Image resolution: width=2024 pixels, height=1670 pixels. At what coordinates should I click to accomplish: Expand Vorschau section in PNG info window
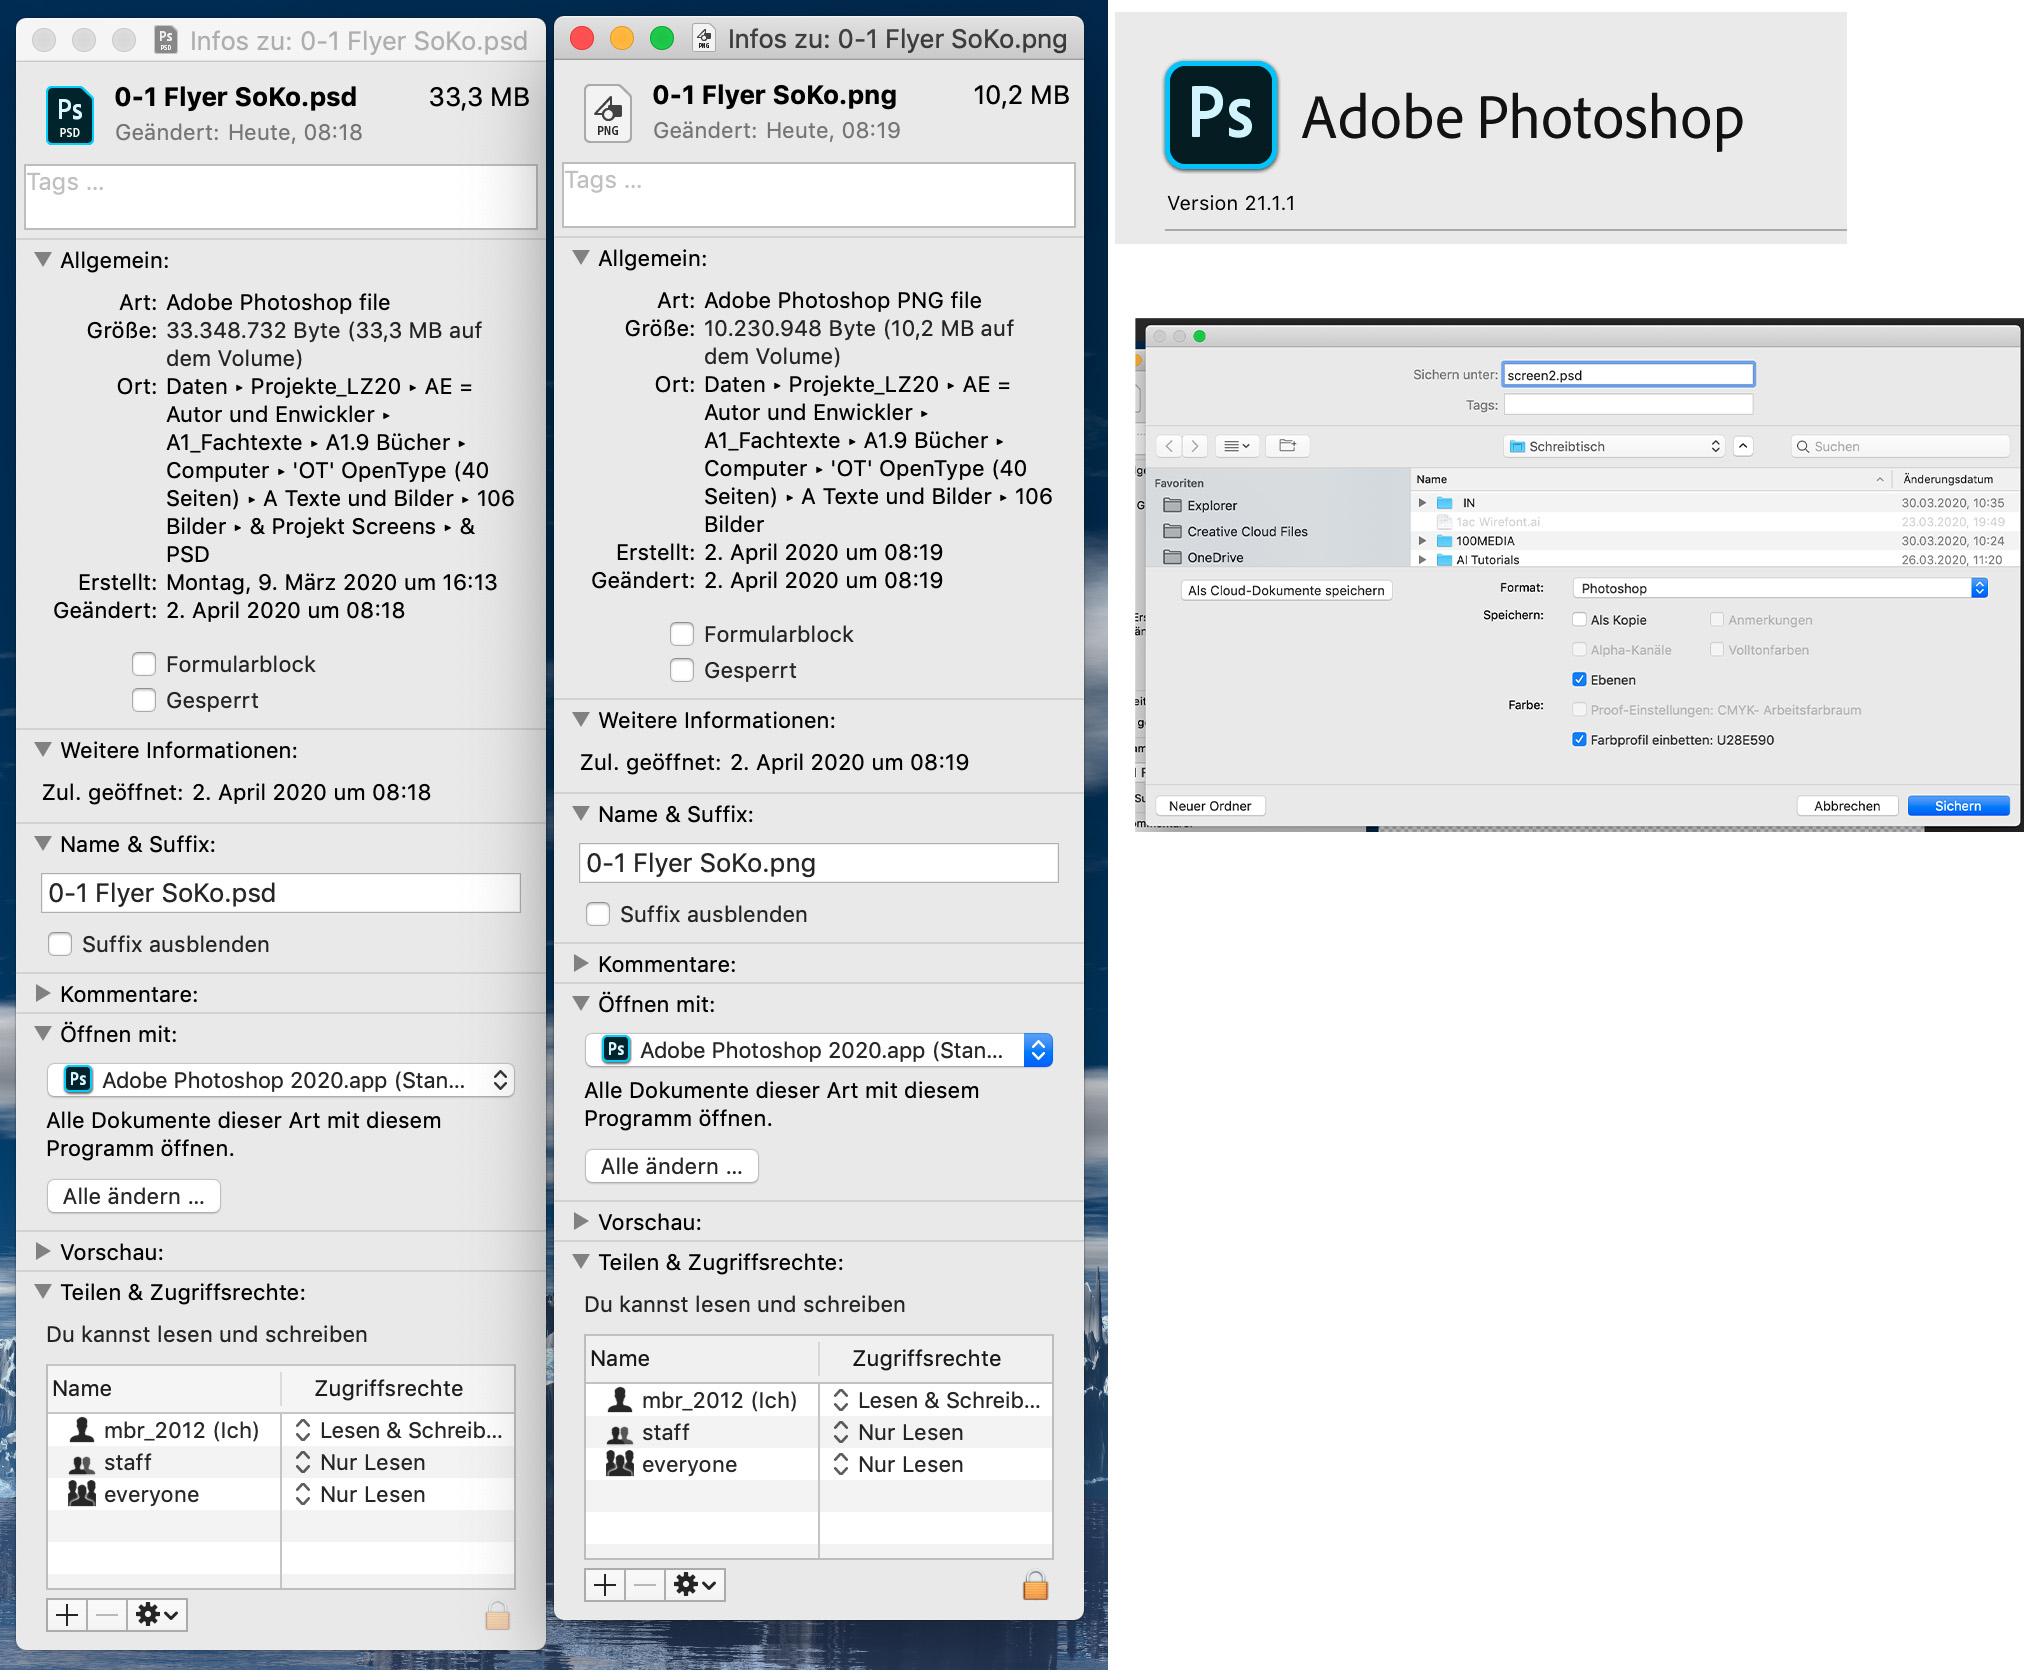[581, 1222]
